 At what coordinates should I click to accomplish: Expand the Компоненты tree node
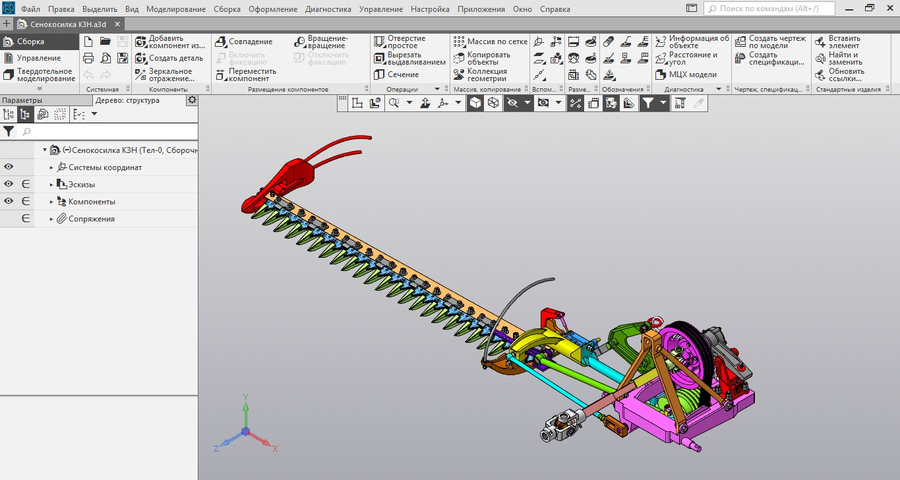(52, 201)
